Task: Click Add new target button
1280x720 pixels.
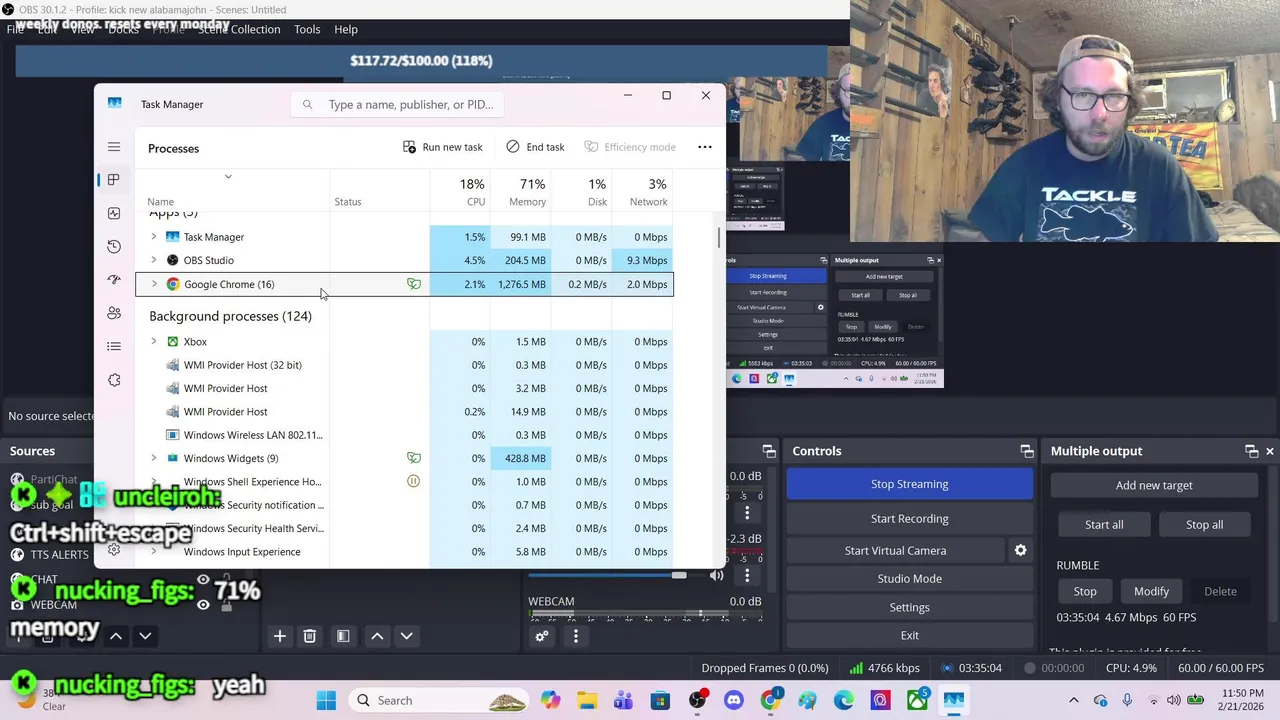Action: [x=1154, y=485]
